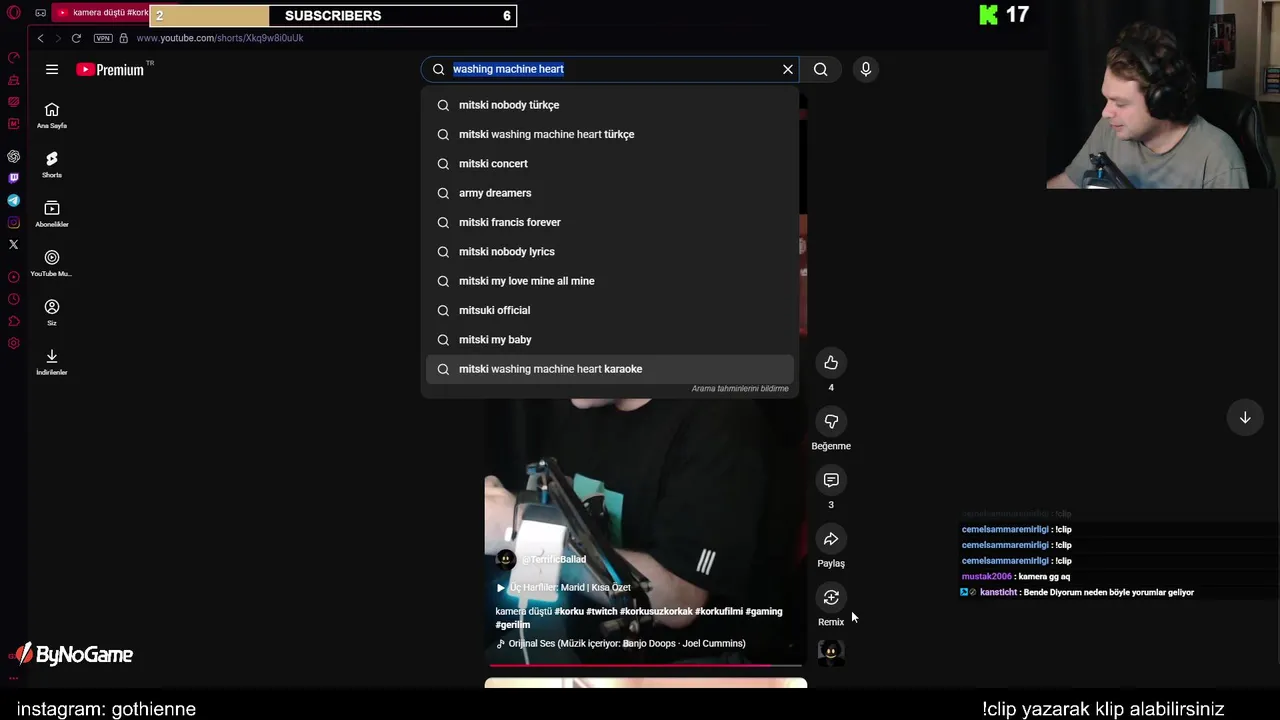
Task: Open Twitch from the browser sidebar
Action: click(14, 178)
